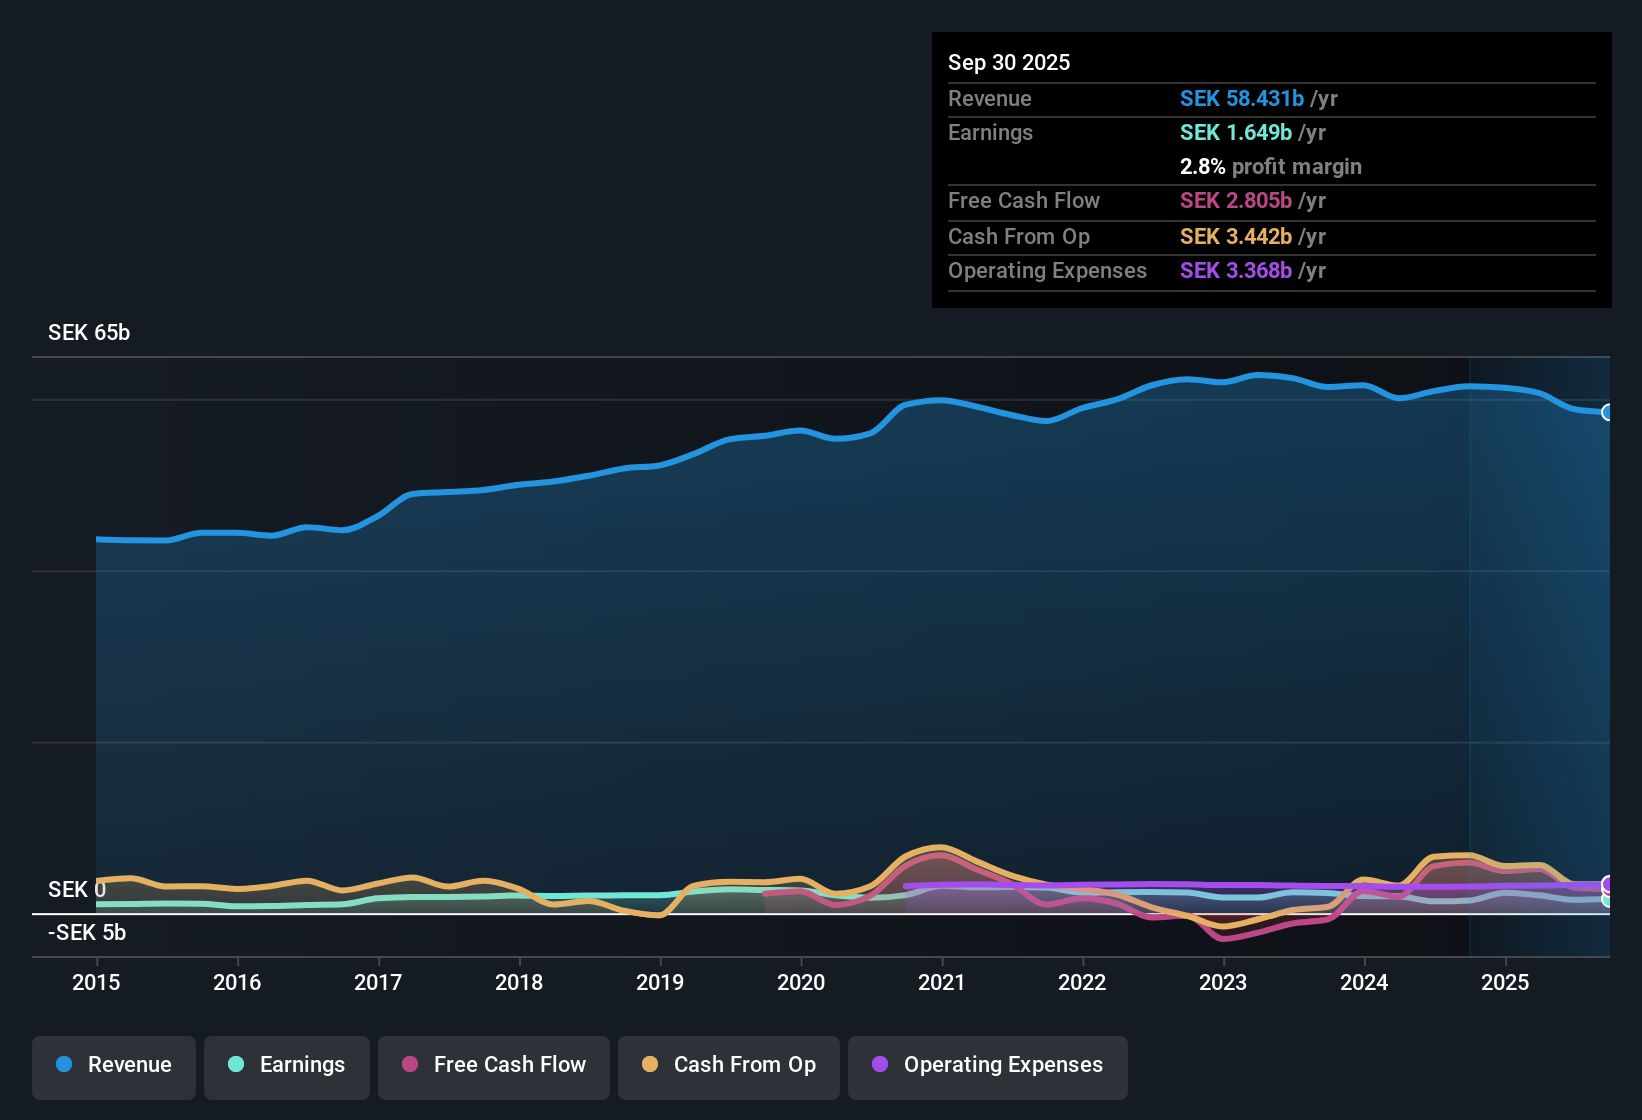Image resolution: width=1642 pixels, height=1120 pixels.
Task: Click the blue Revenue legend dot
Action: click(x=63, y=1065)
